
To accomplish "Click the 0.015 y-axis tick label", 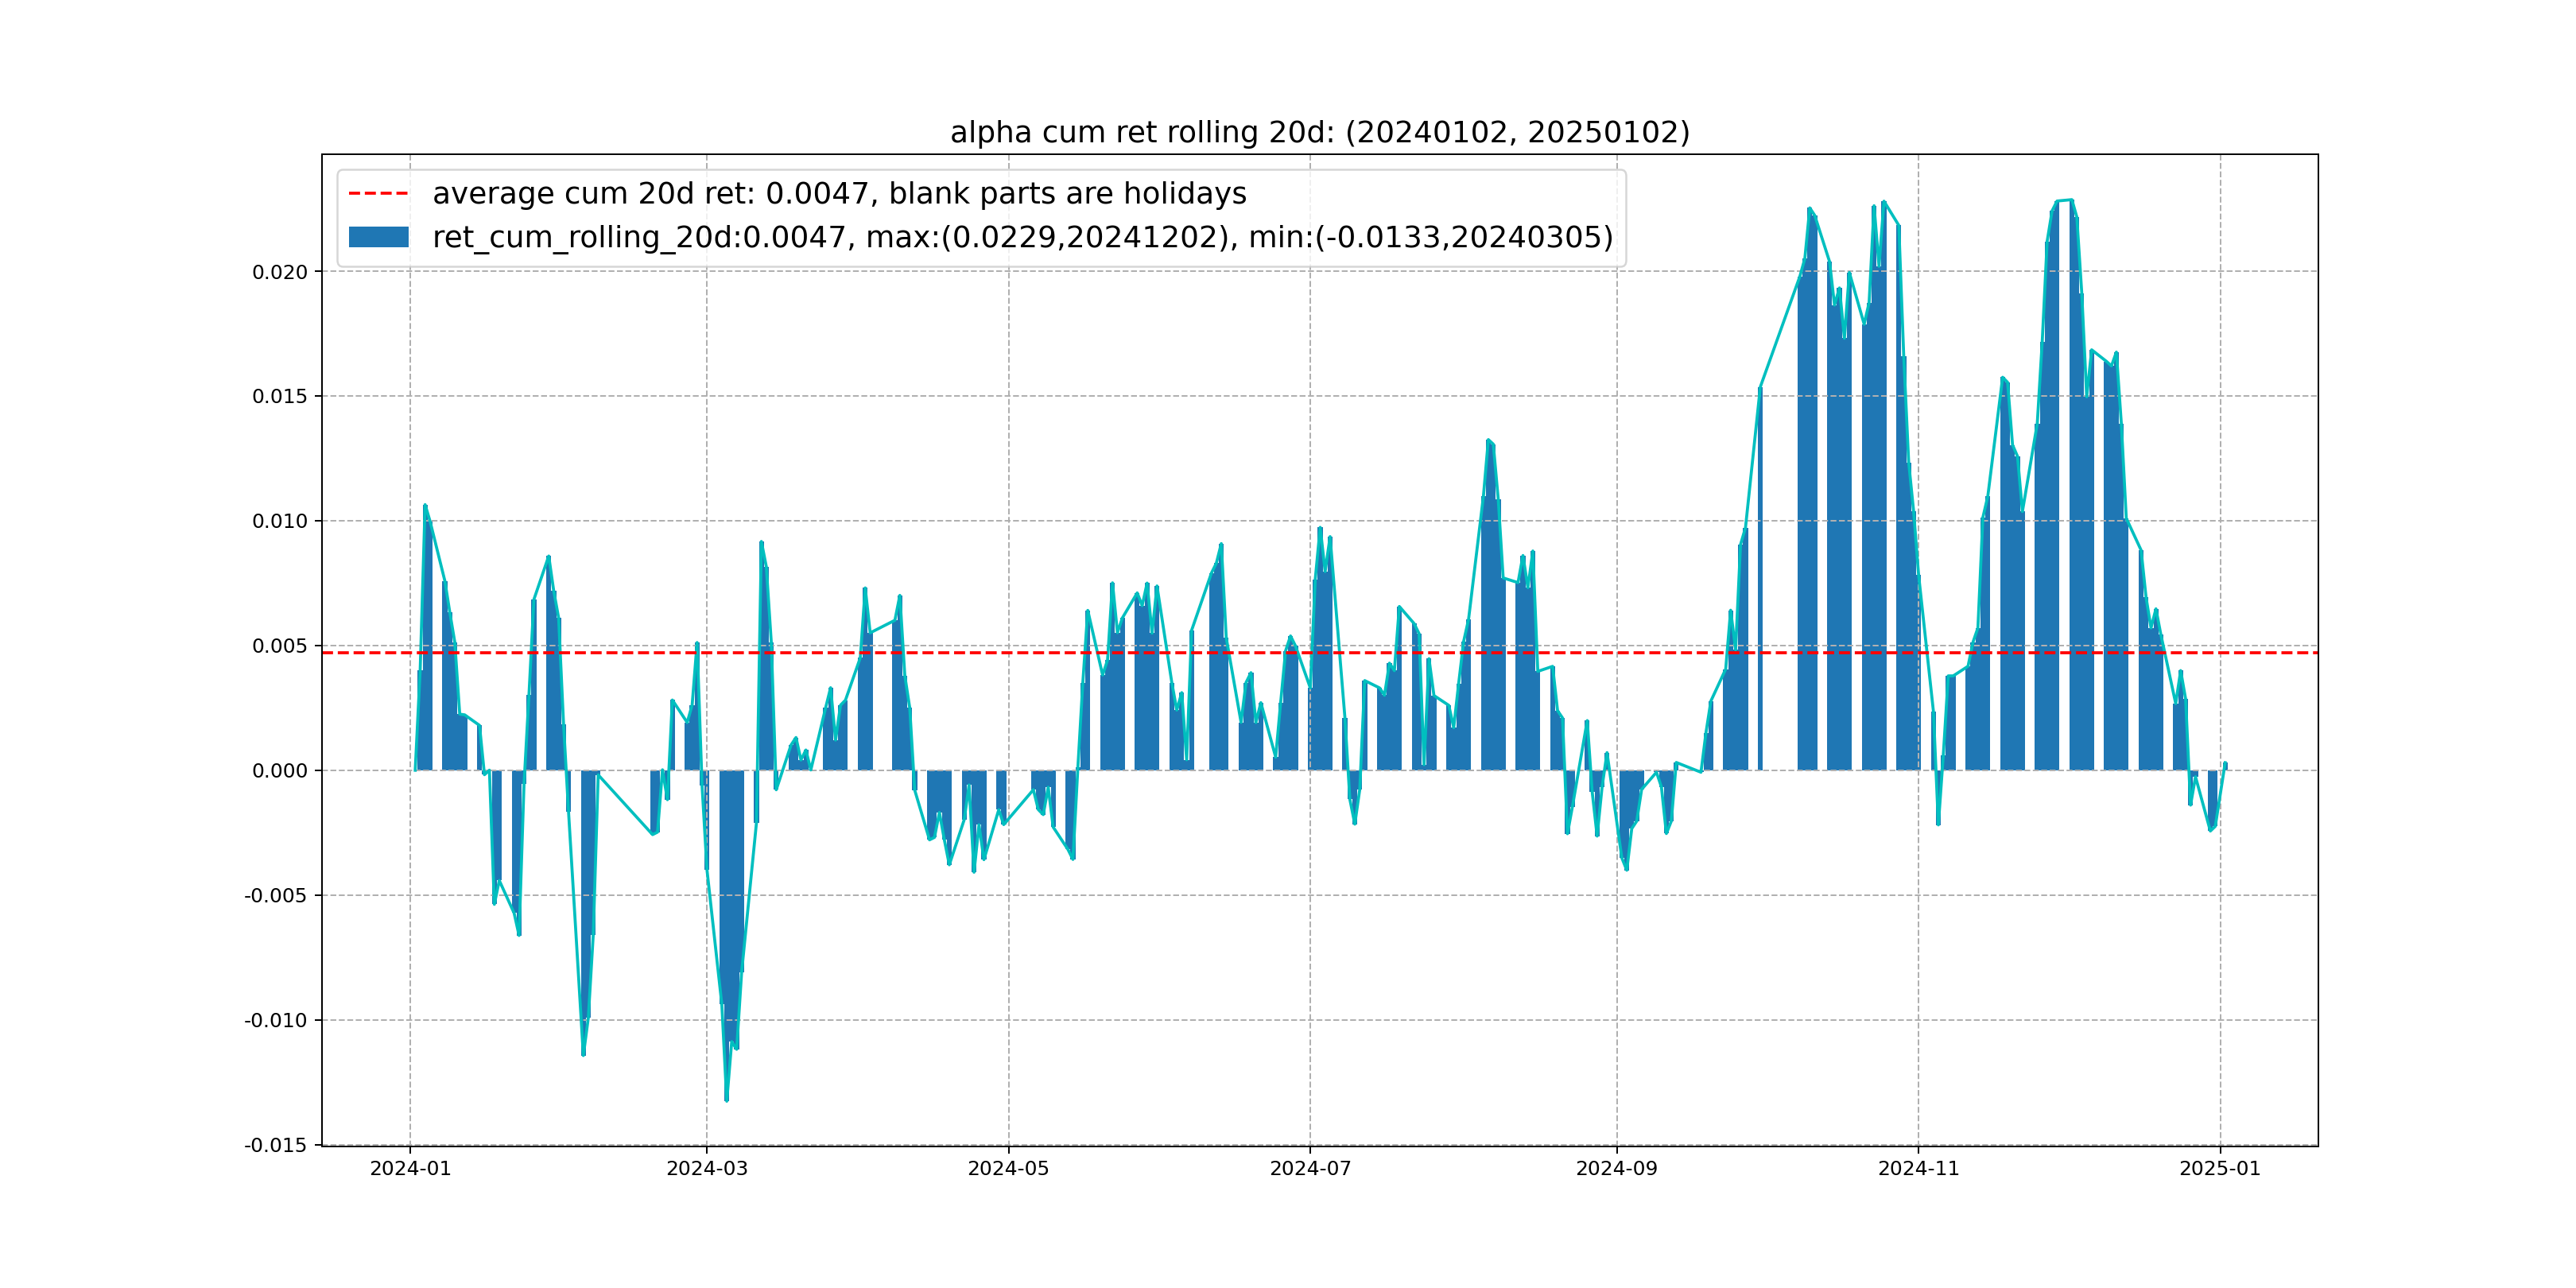I will click(x=279, y=397).
